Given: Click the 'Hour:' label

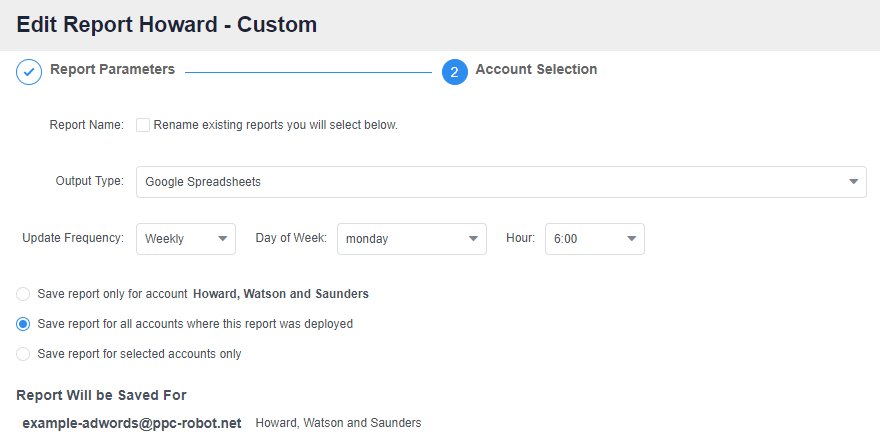Looking at the screenshot, I should [x=520, y=238].
